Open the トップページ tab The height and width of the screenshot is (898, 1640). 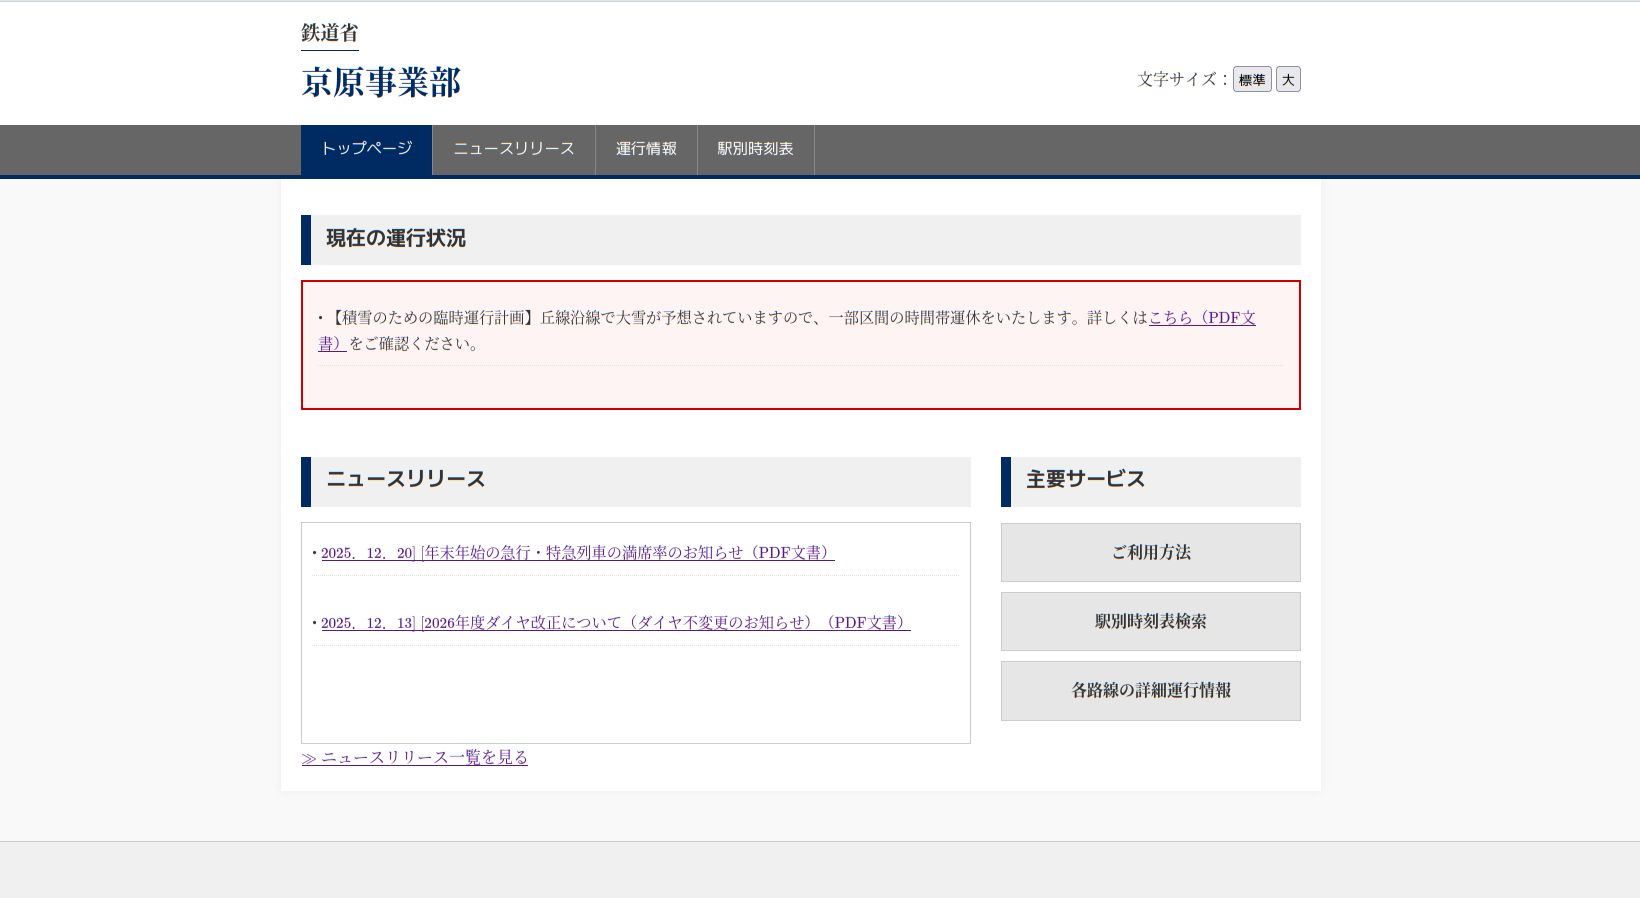[366, 149]
